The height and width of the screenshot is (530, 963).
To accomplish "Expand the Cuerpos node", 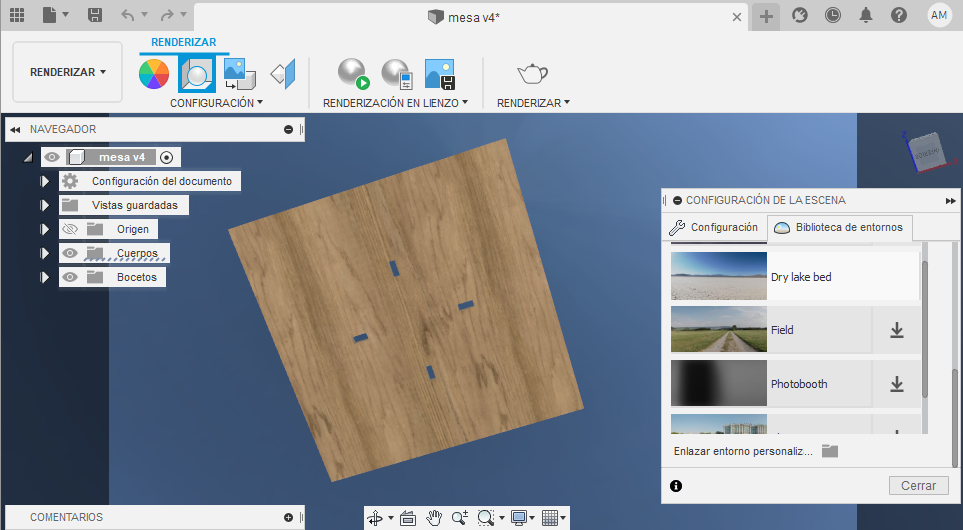I will coord(44,253).
